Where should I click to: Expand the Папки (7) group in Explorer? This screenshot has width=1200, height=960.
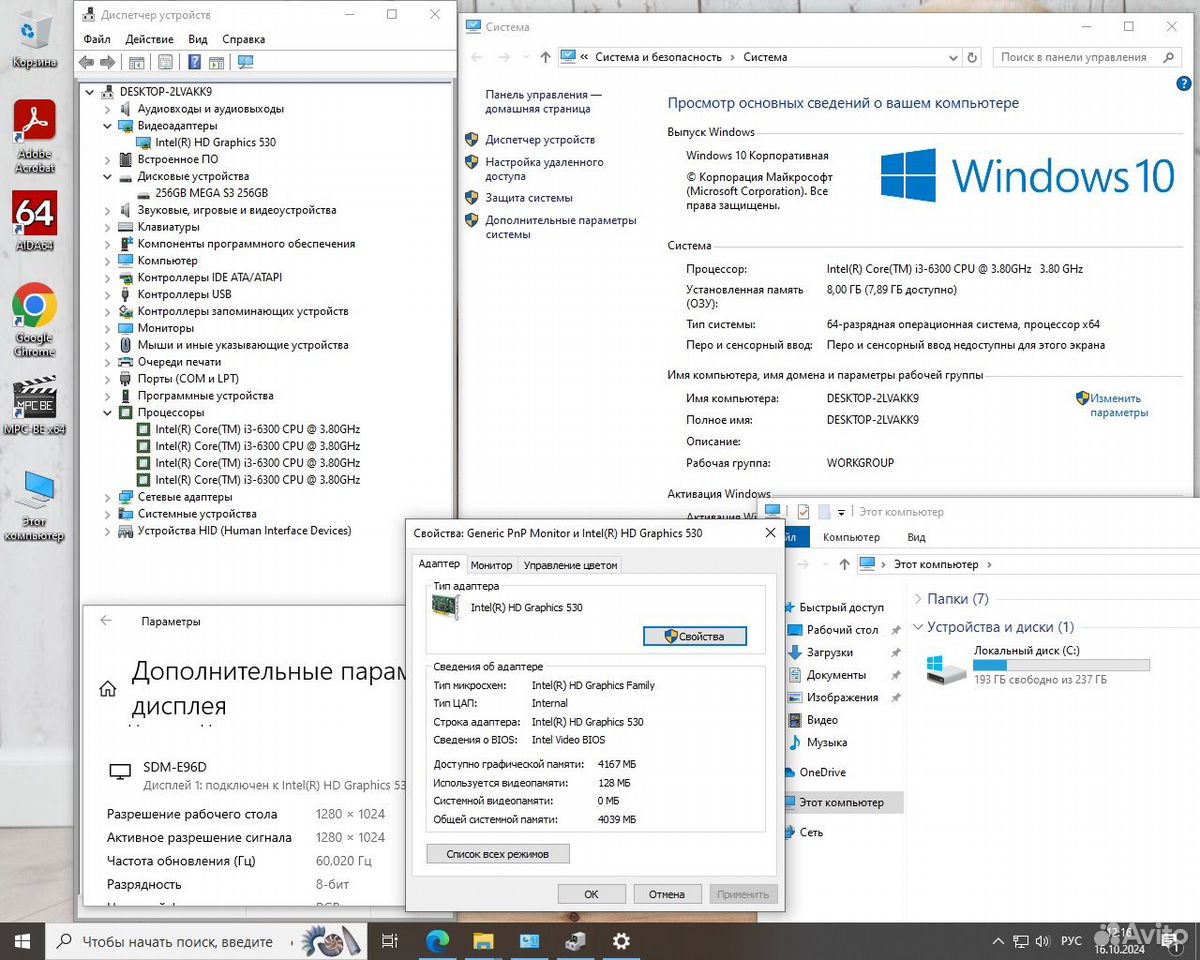click(918, 599)
